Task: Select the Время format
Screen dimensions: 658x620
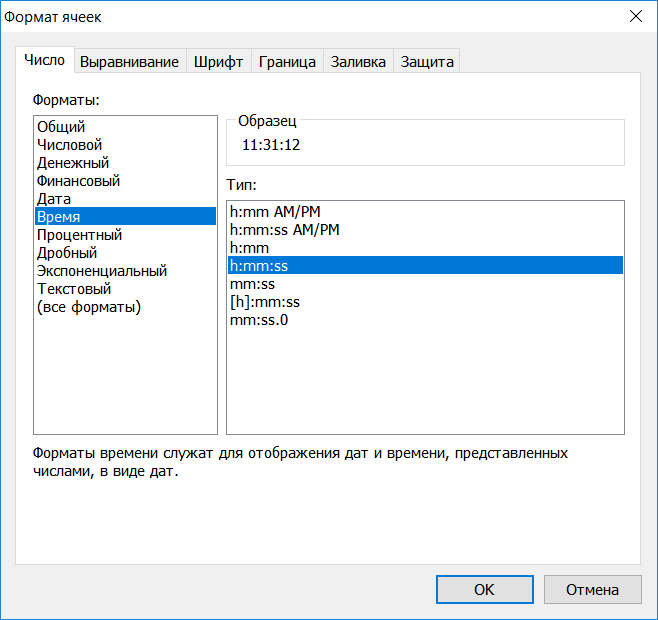Action: (125, 216)
